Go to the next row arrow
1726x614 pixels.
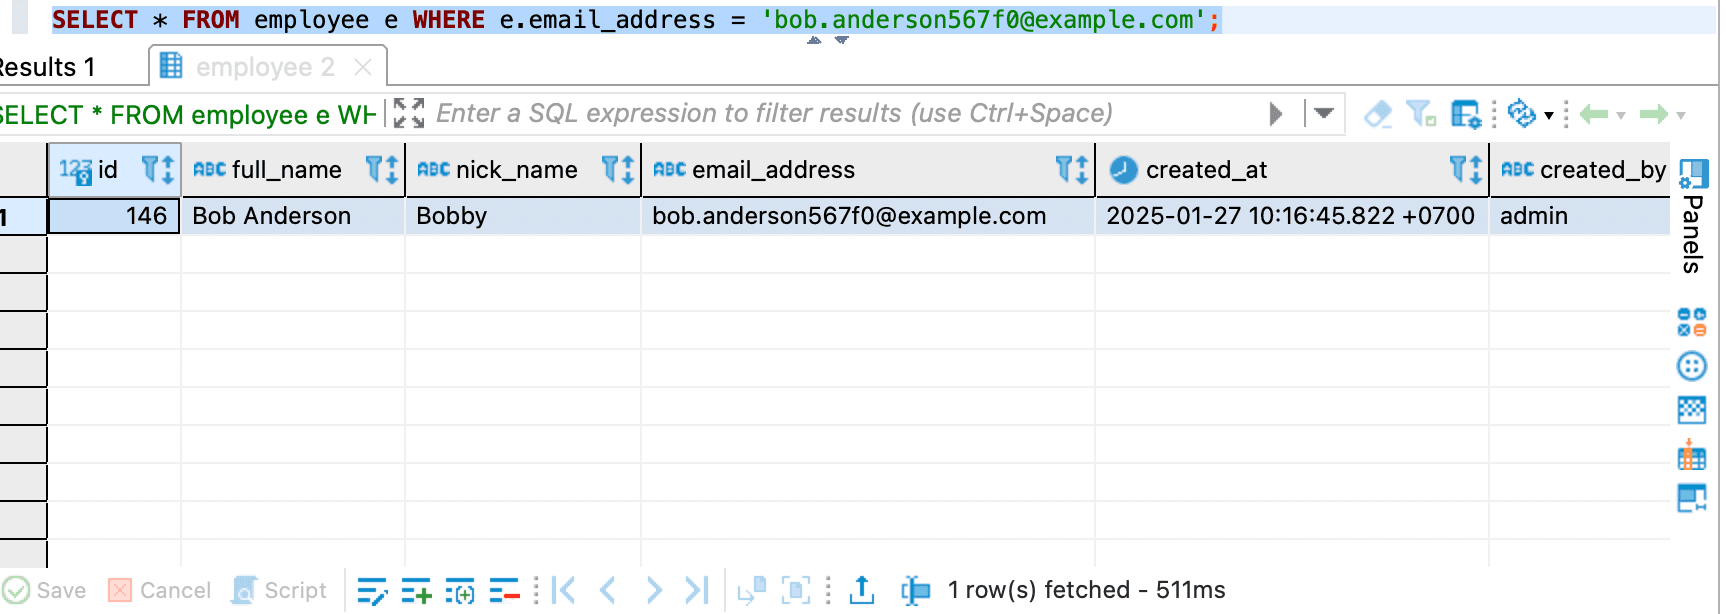654,590
